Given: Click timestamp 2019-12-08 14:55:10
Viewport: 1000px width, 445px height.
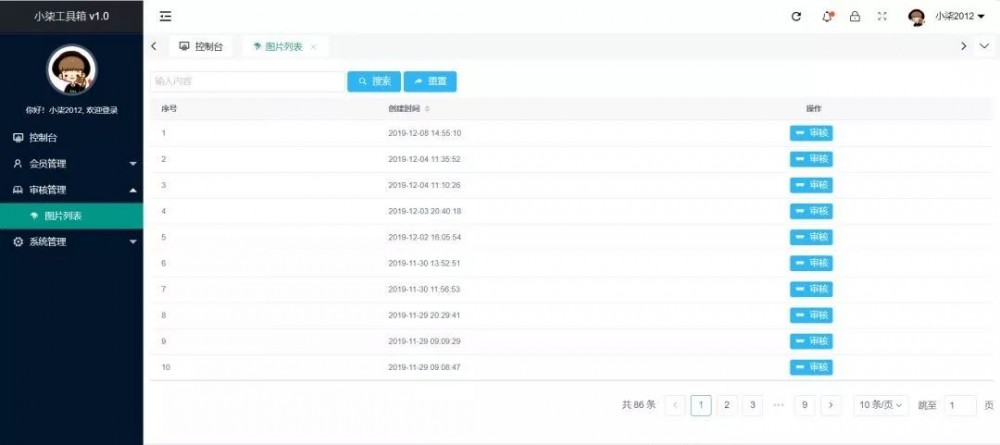Looking at the screenshot, I should tap(425, 133).
